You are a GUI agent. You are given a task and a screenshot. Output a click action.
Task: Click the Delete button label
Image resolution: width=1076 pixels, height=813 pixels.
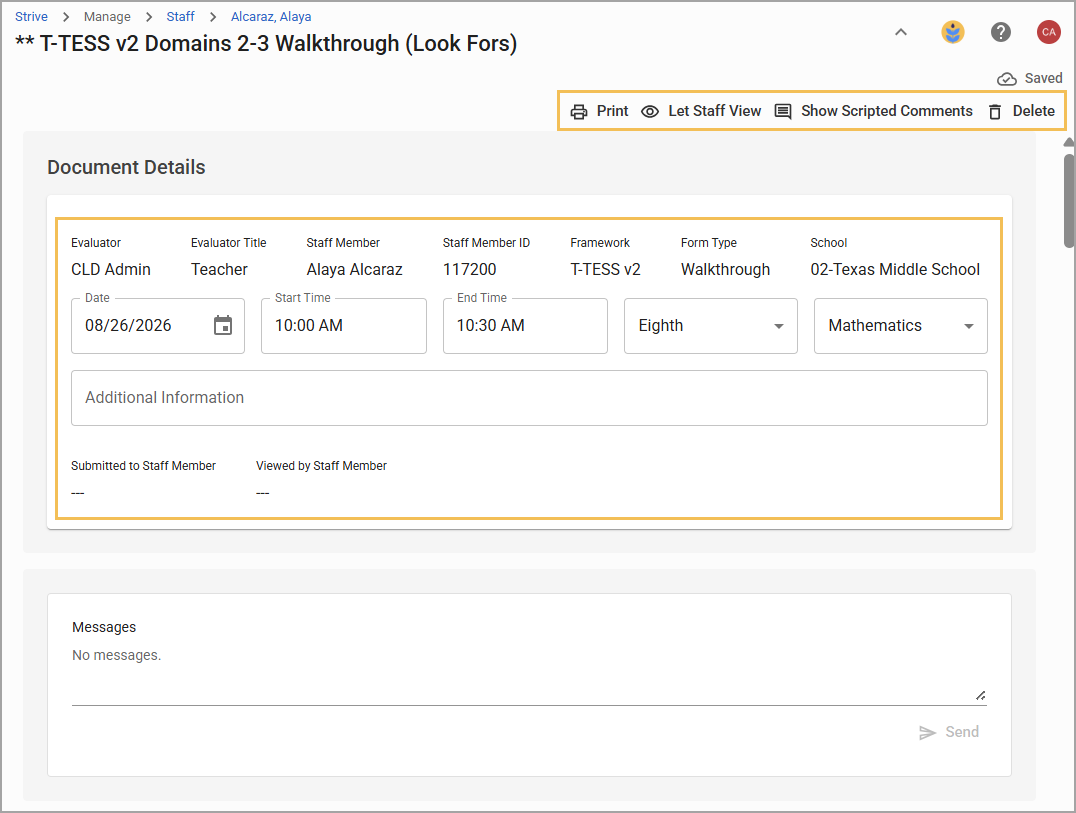coord(1033,111)
